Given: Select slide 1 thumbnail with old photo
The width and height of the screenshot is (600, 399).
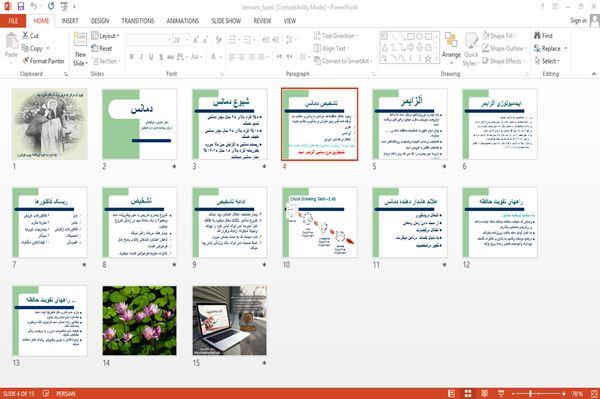Looking at the screenshot, I should pos(49,124).
